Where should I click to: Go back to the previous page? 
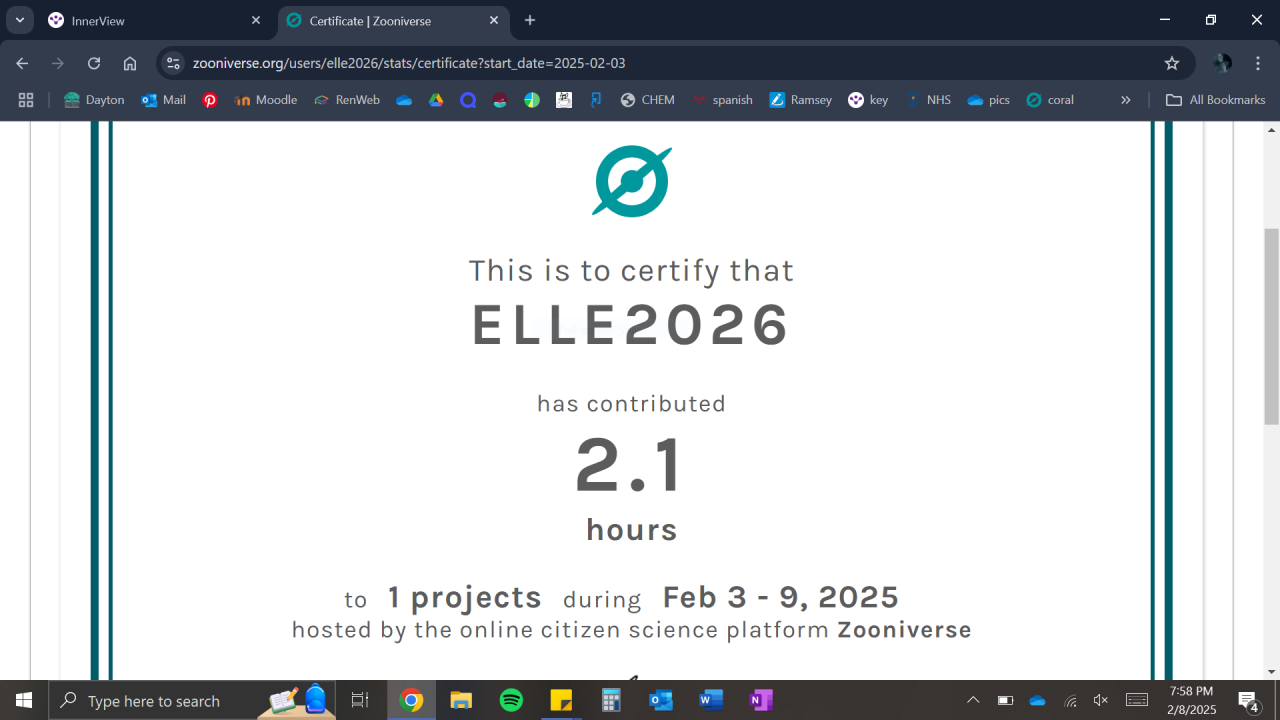[22, 63]
